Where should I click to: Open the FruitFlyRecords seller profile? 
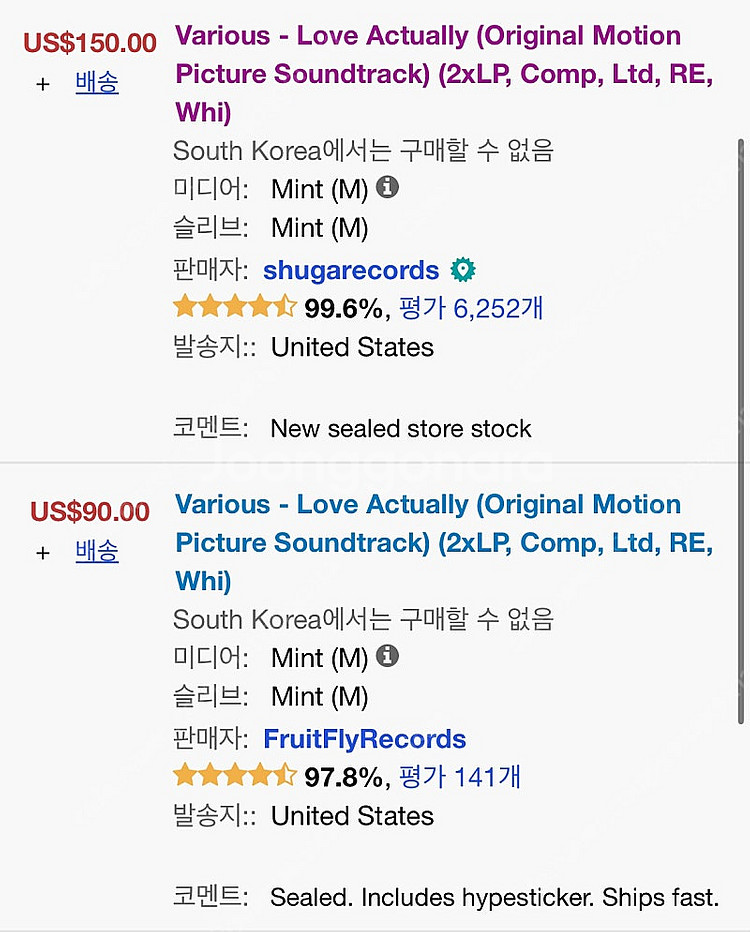click(x=364, y=739)
